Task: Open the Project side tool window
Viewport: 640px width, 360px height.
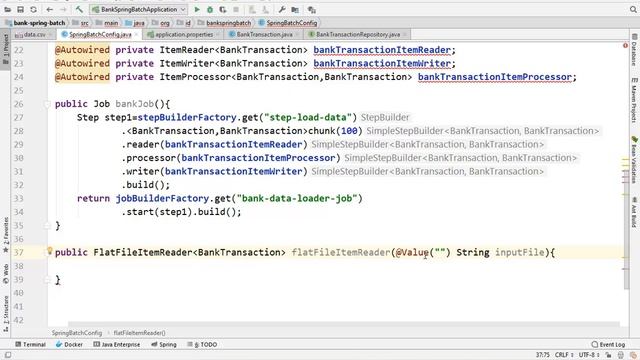Action: tap(6, 49)
